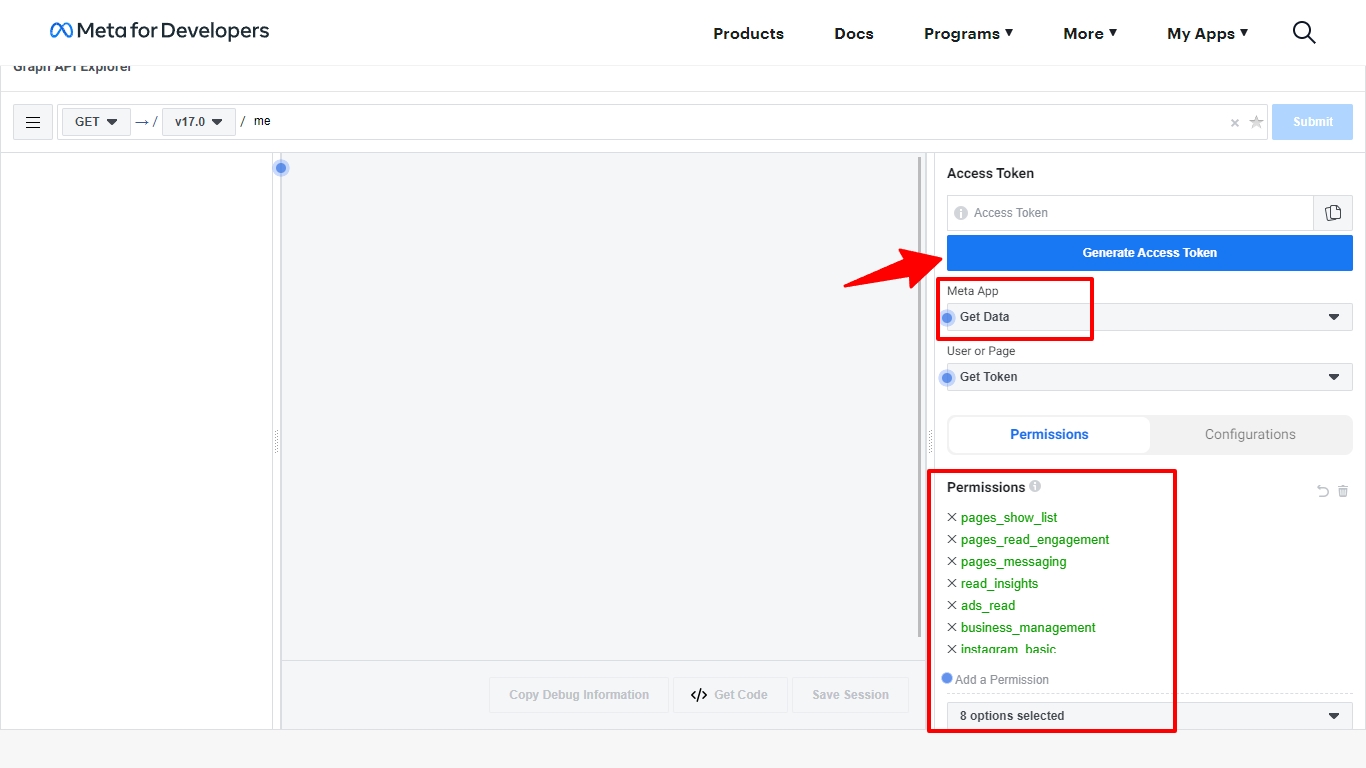The height and width of the screenshot is (768, 1366).
Task: Remove the pages_show_list permission
Action: click(952, 518)
